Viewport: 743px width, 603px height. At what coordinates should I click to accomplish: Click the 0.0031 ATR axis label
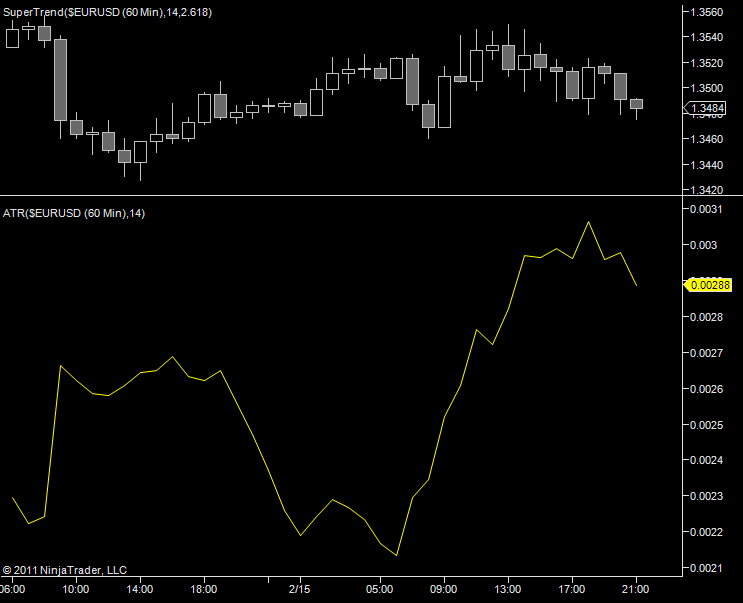[x=707, y=209]
